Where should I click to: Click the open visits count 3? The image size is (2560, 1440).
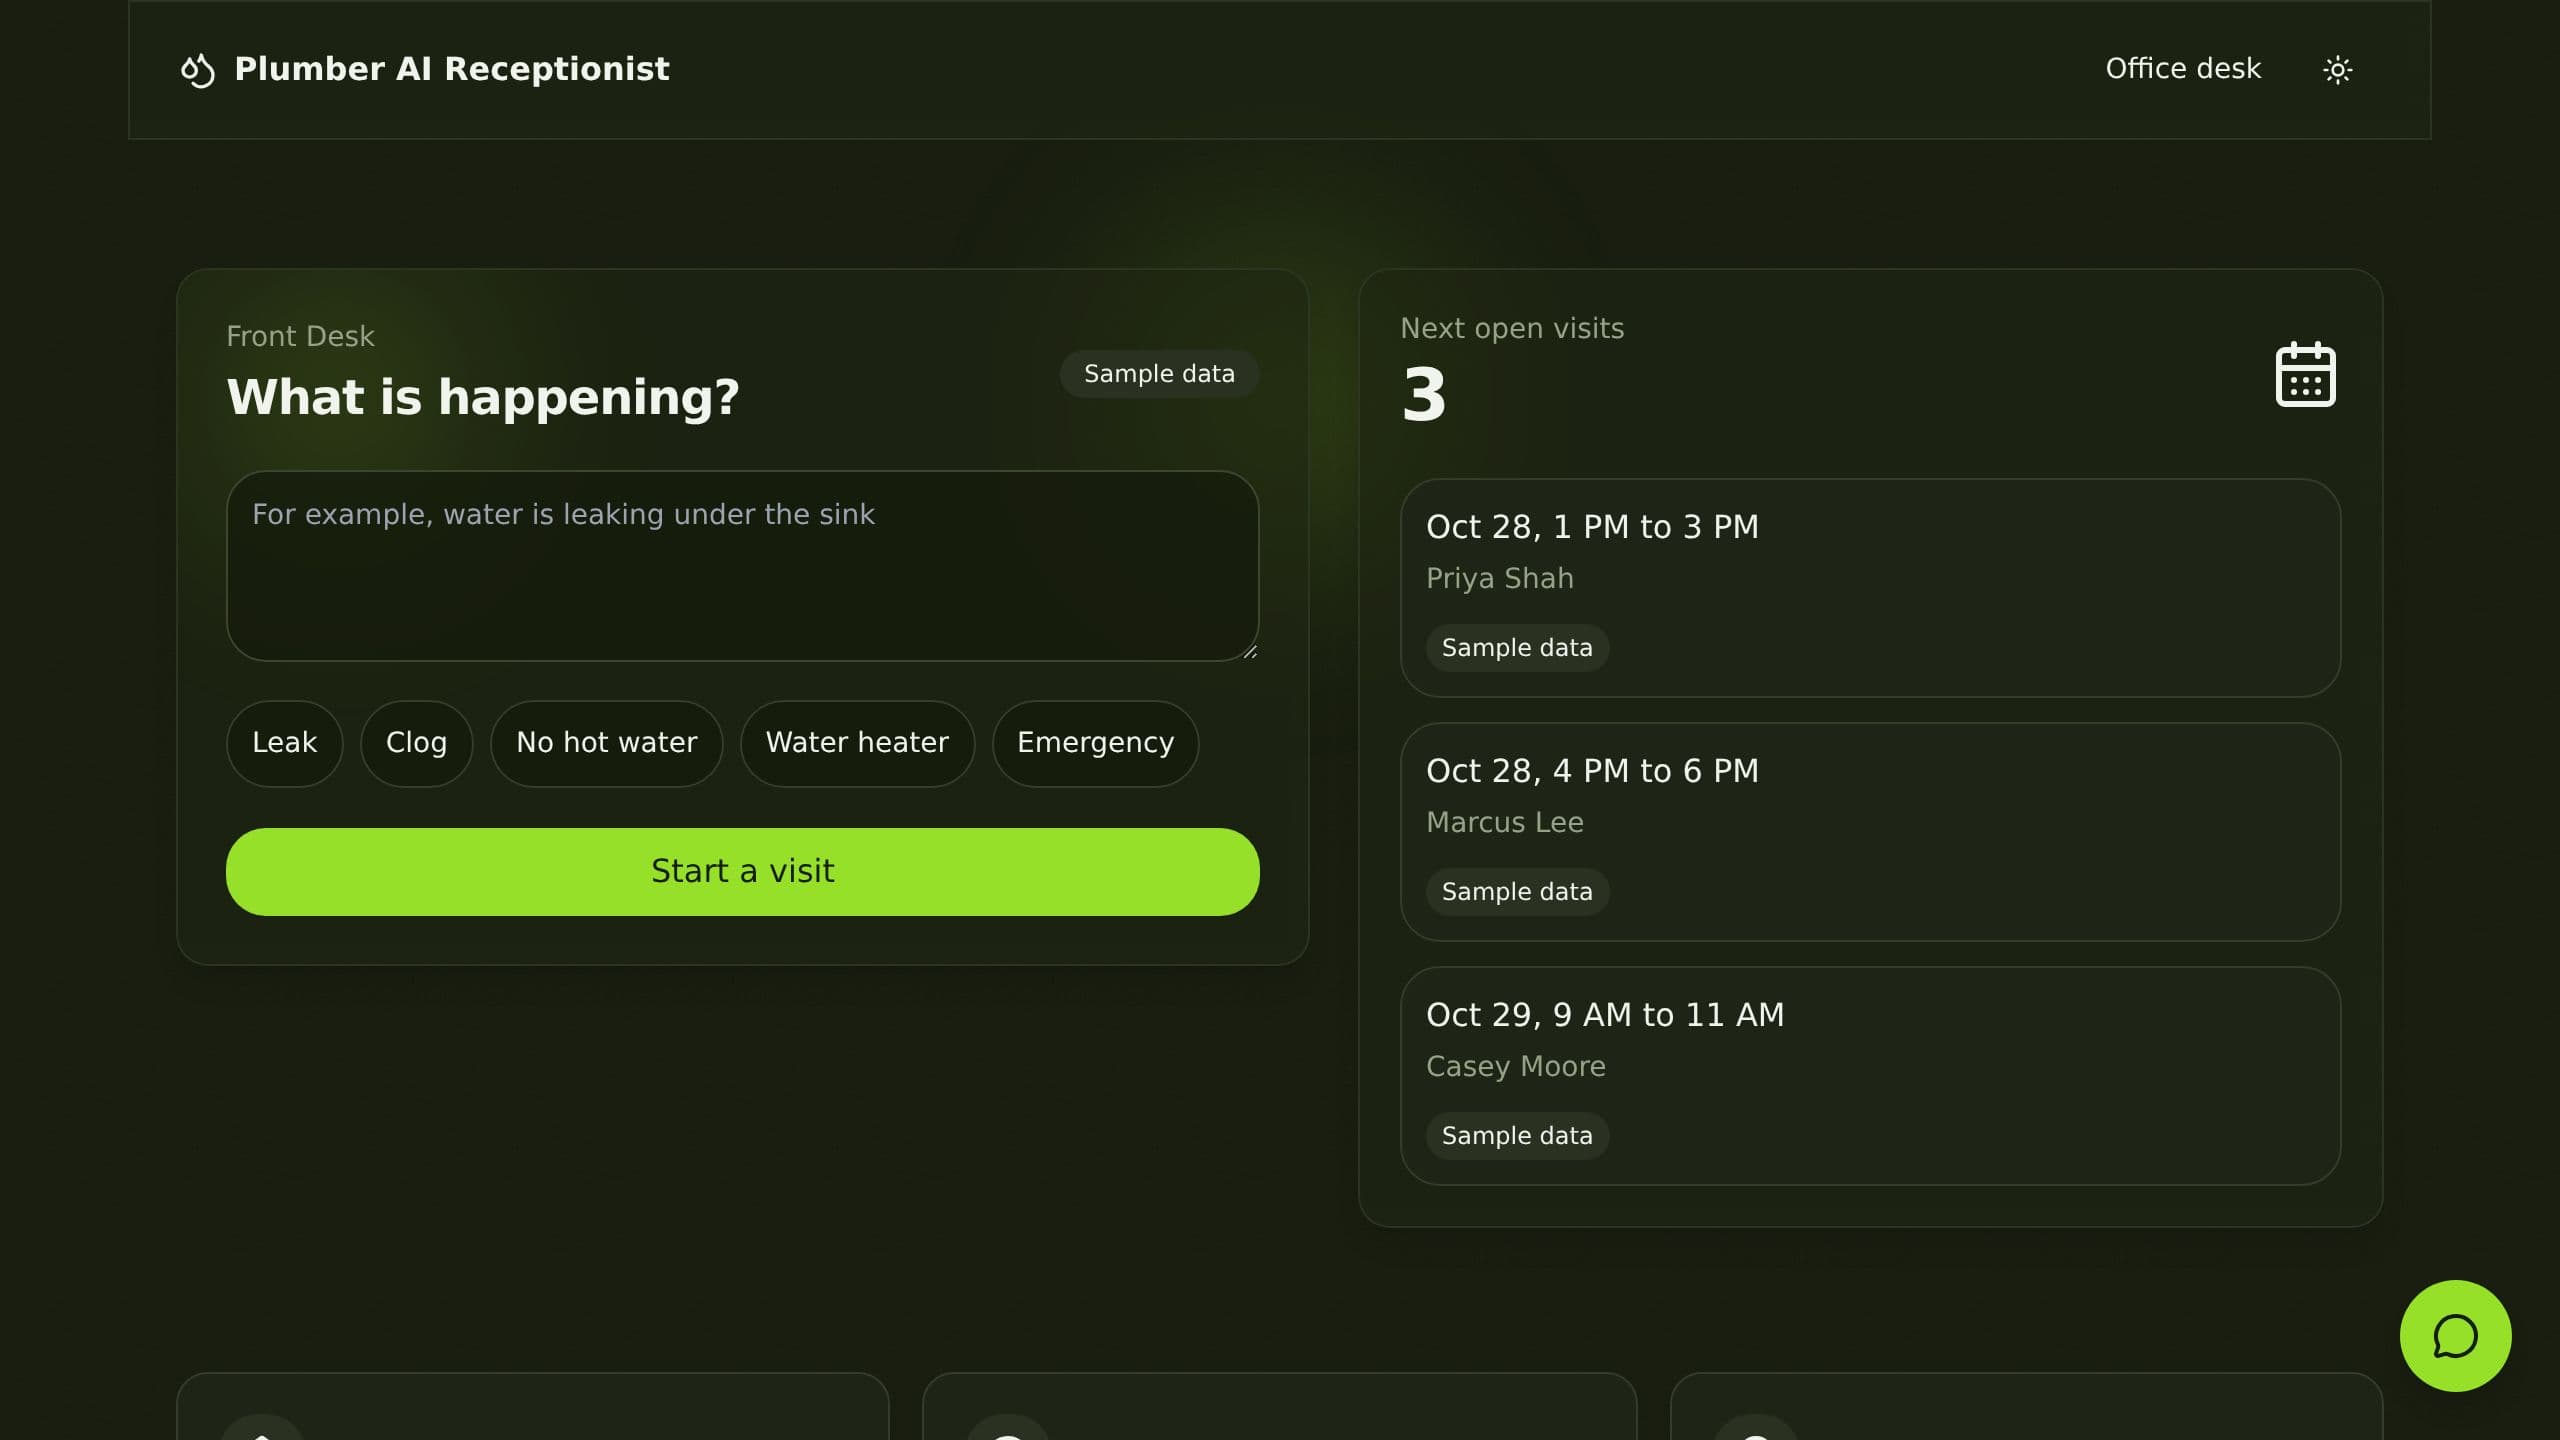click(x=1424, y=395)
